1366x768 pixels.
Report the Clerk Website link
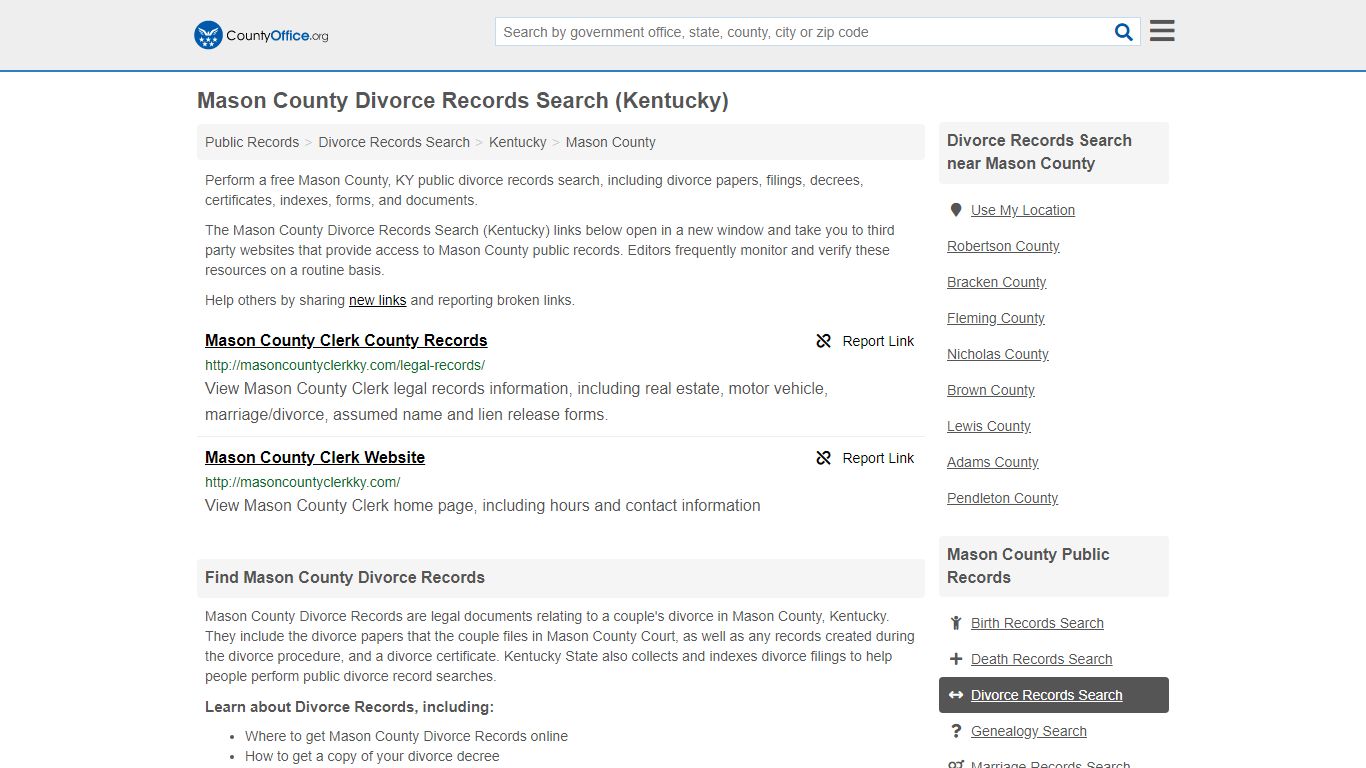[x=865, y=458]
